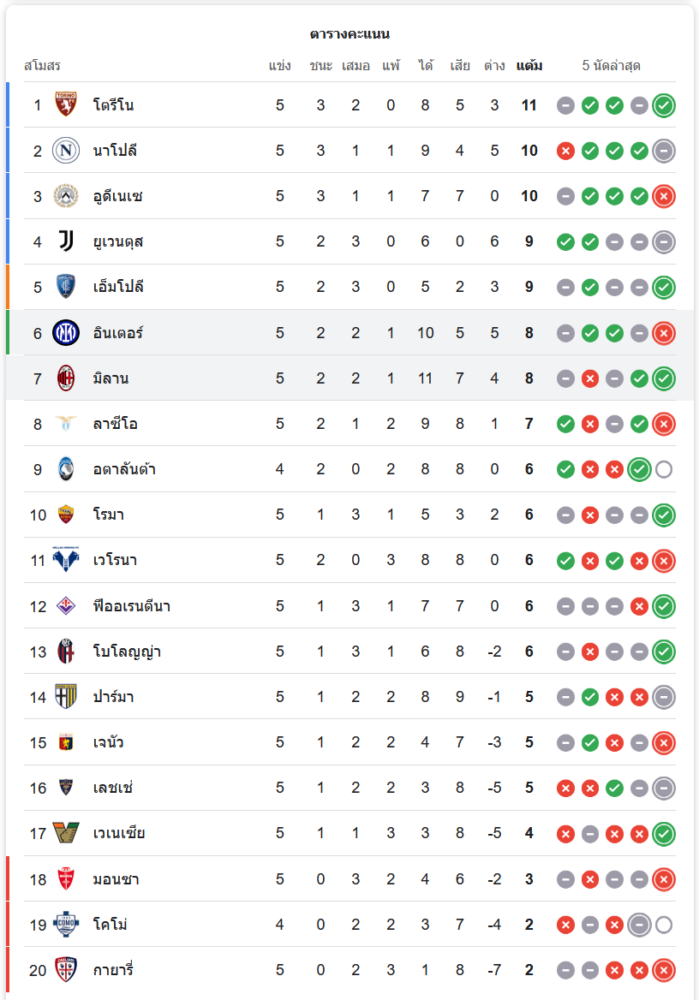This screenshot has height=1000, width=699.
Task: Click the 5 นัดล่าสุด column header
Action: pyautogui.click(x=611, y=66)
